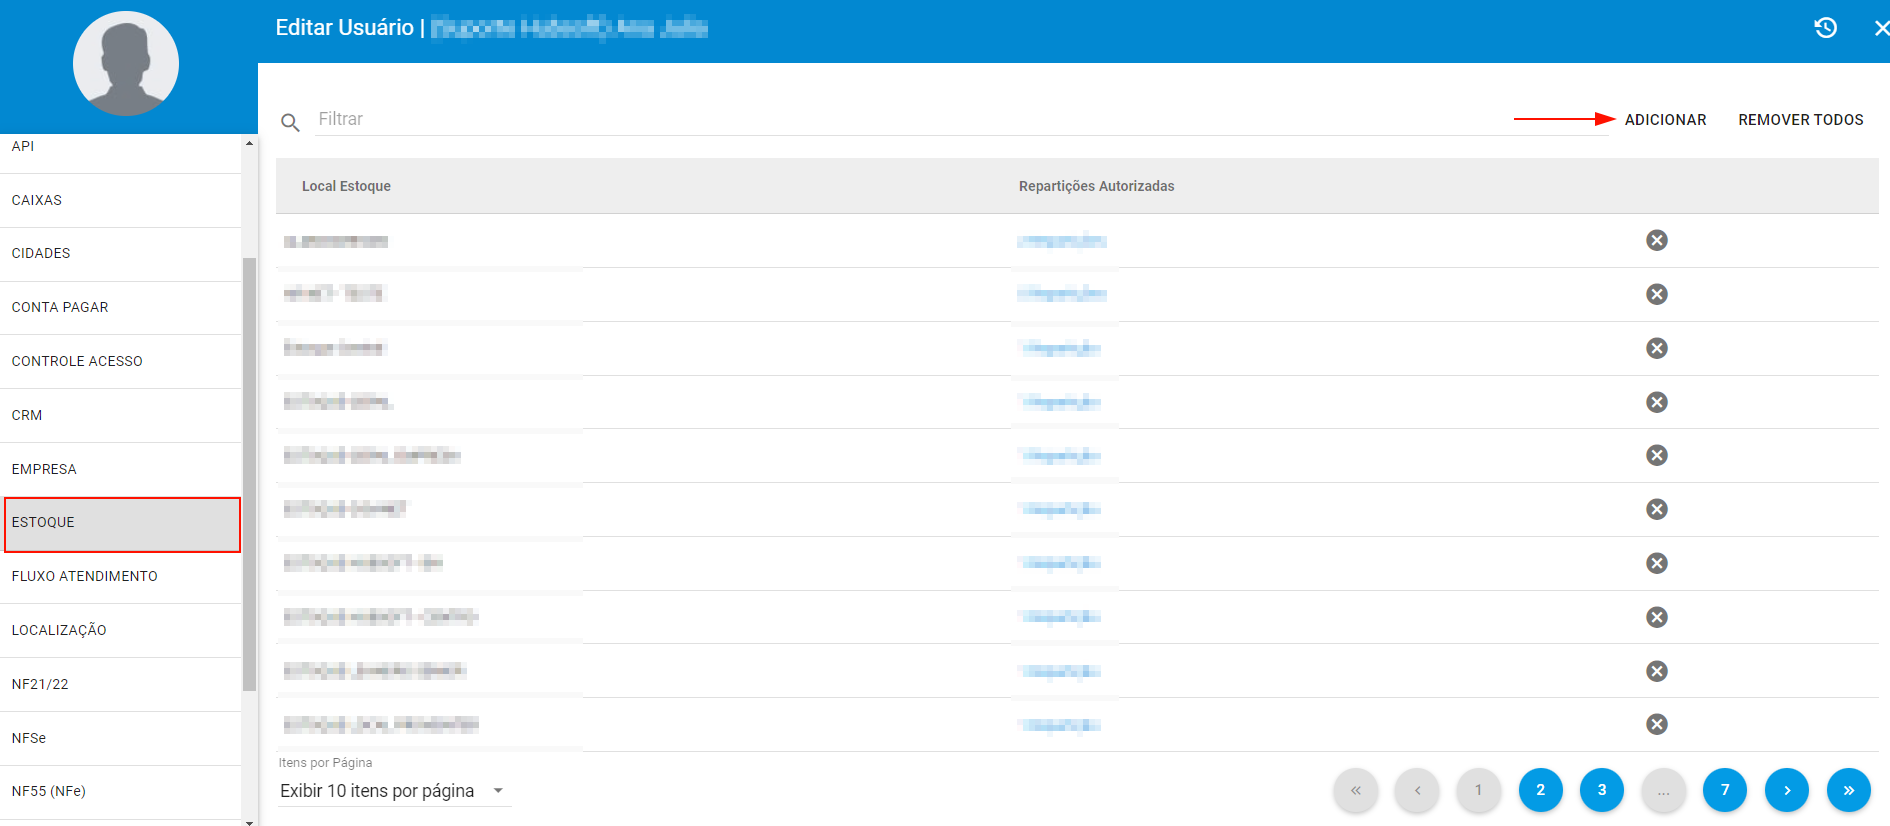1890x826 pixels.
Task: Open the CONTROLE ACESSO section
Action: click(121, 361)
